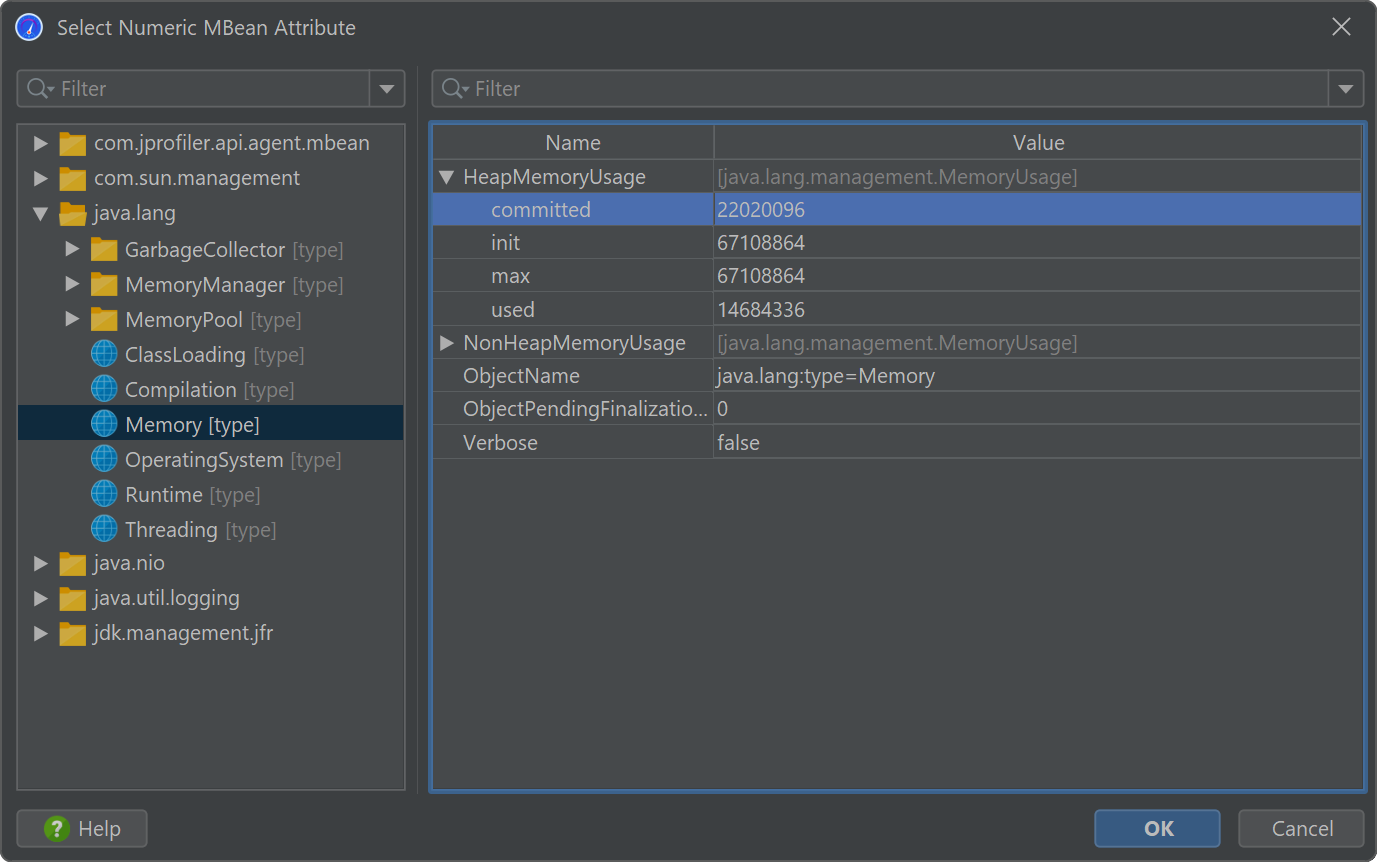Image resolution: width=1377 pixels, height=862 pixels.
Task: Select the 'used' attribute row
Action: 513,310
